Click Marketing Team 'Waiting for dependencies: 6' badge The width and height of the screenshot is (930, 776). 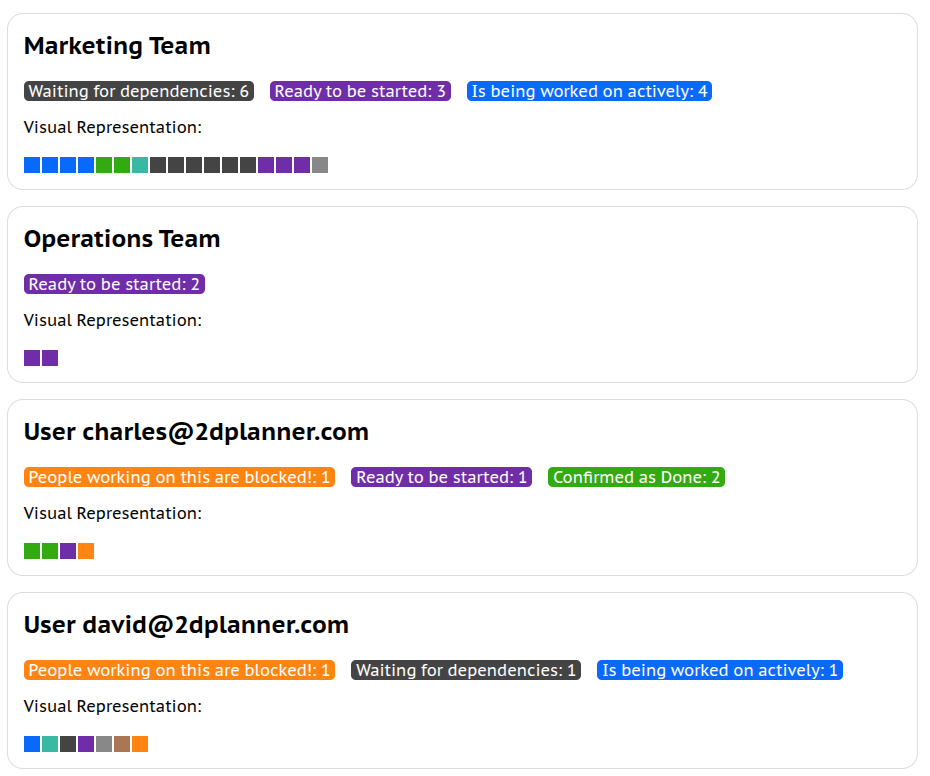(x=138, y=92)
